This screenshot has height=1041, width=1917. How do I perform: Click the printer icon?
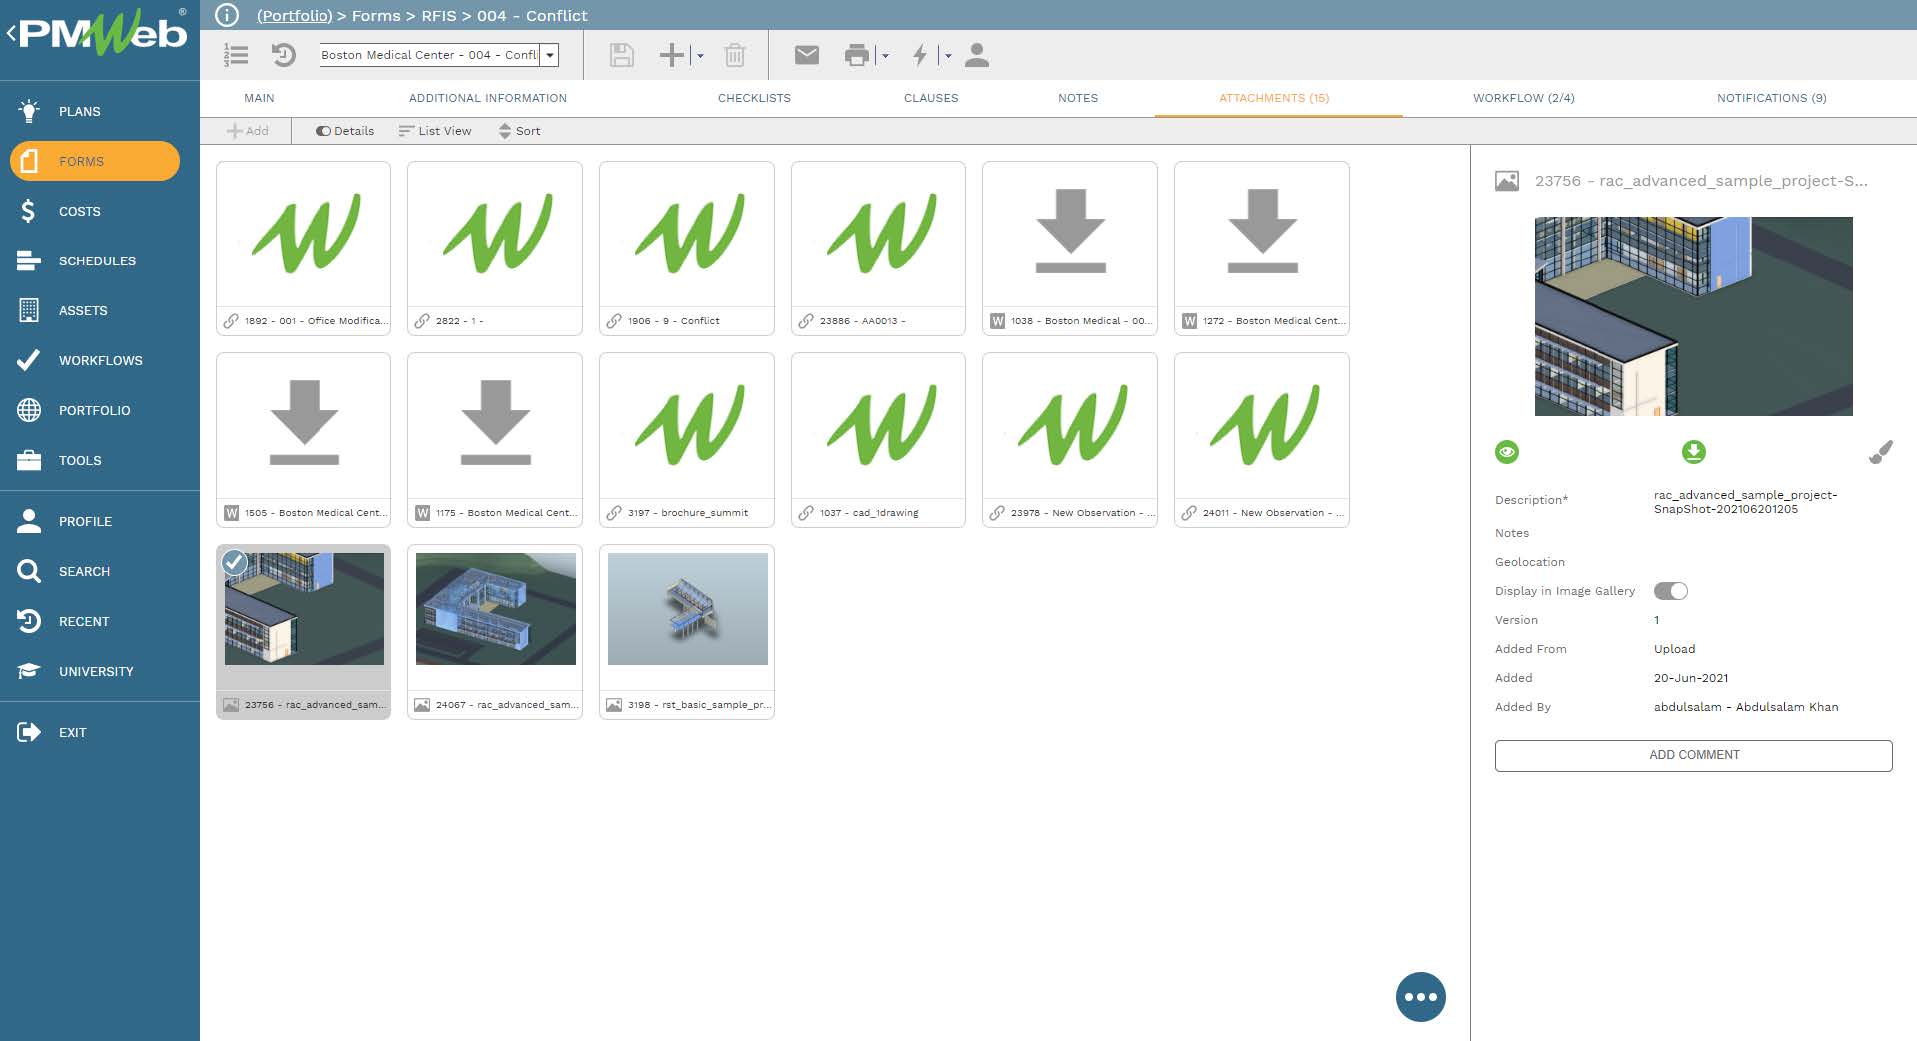click(x=857, y=55)
